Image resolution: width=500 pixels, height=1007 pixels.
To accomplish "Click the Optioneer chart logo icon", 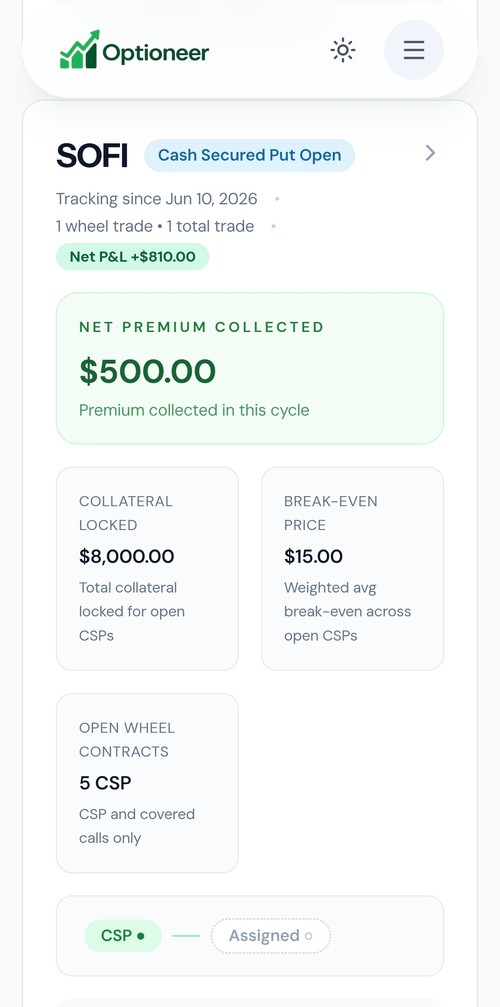I will pos(80,49).
